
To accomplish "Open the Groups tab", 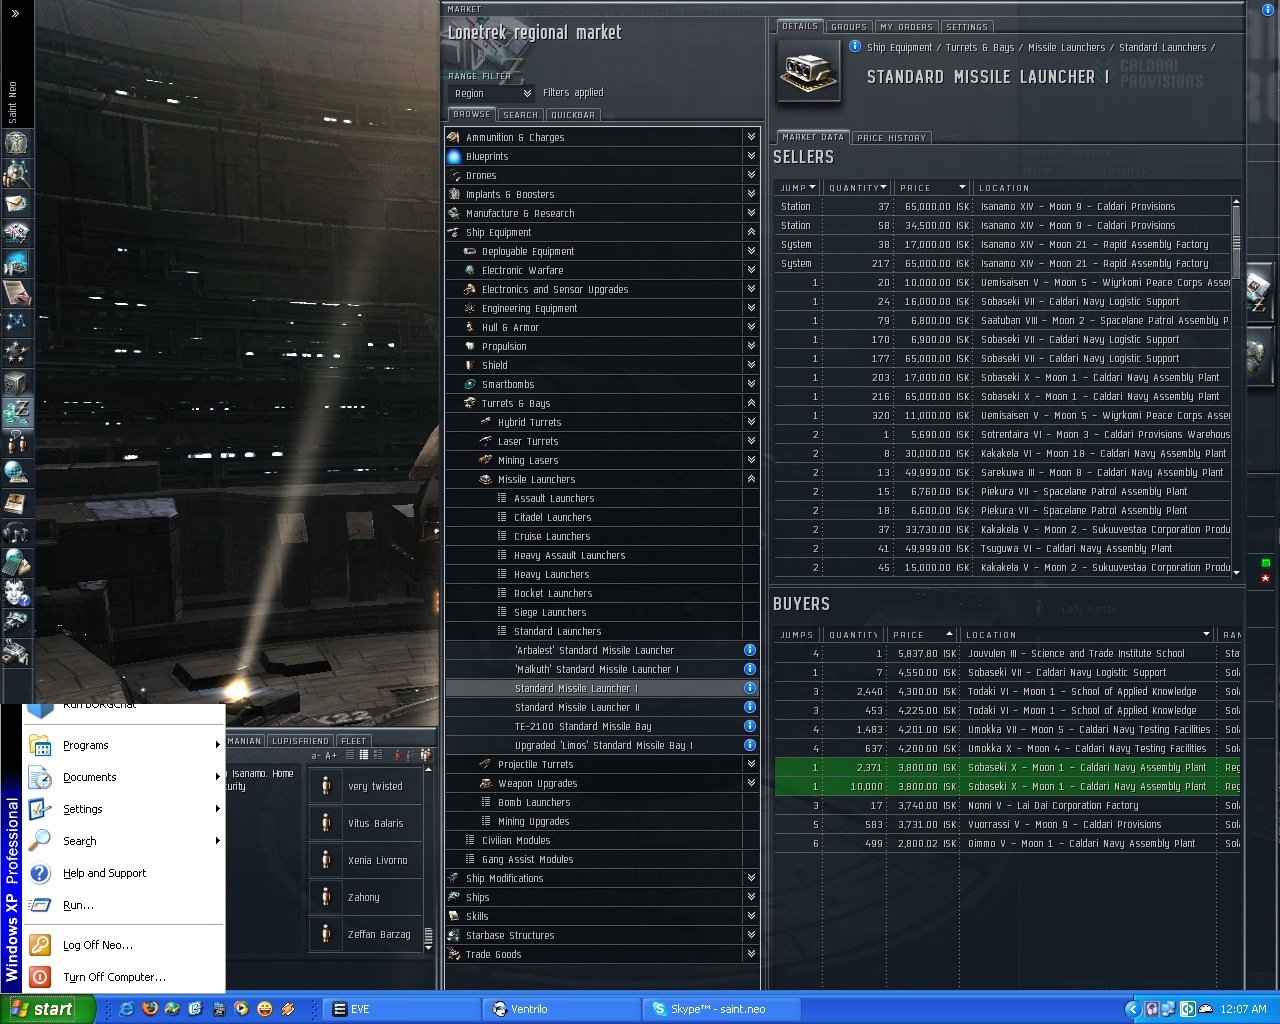I will [849, 27].
